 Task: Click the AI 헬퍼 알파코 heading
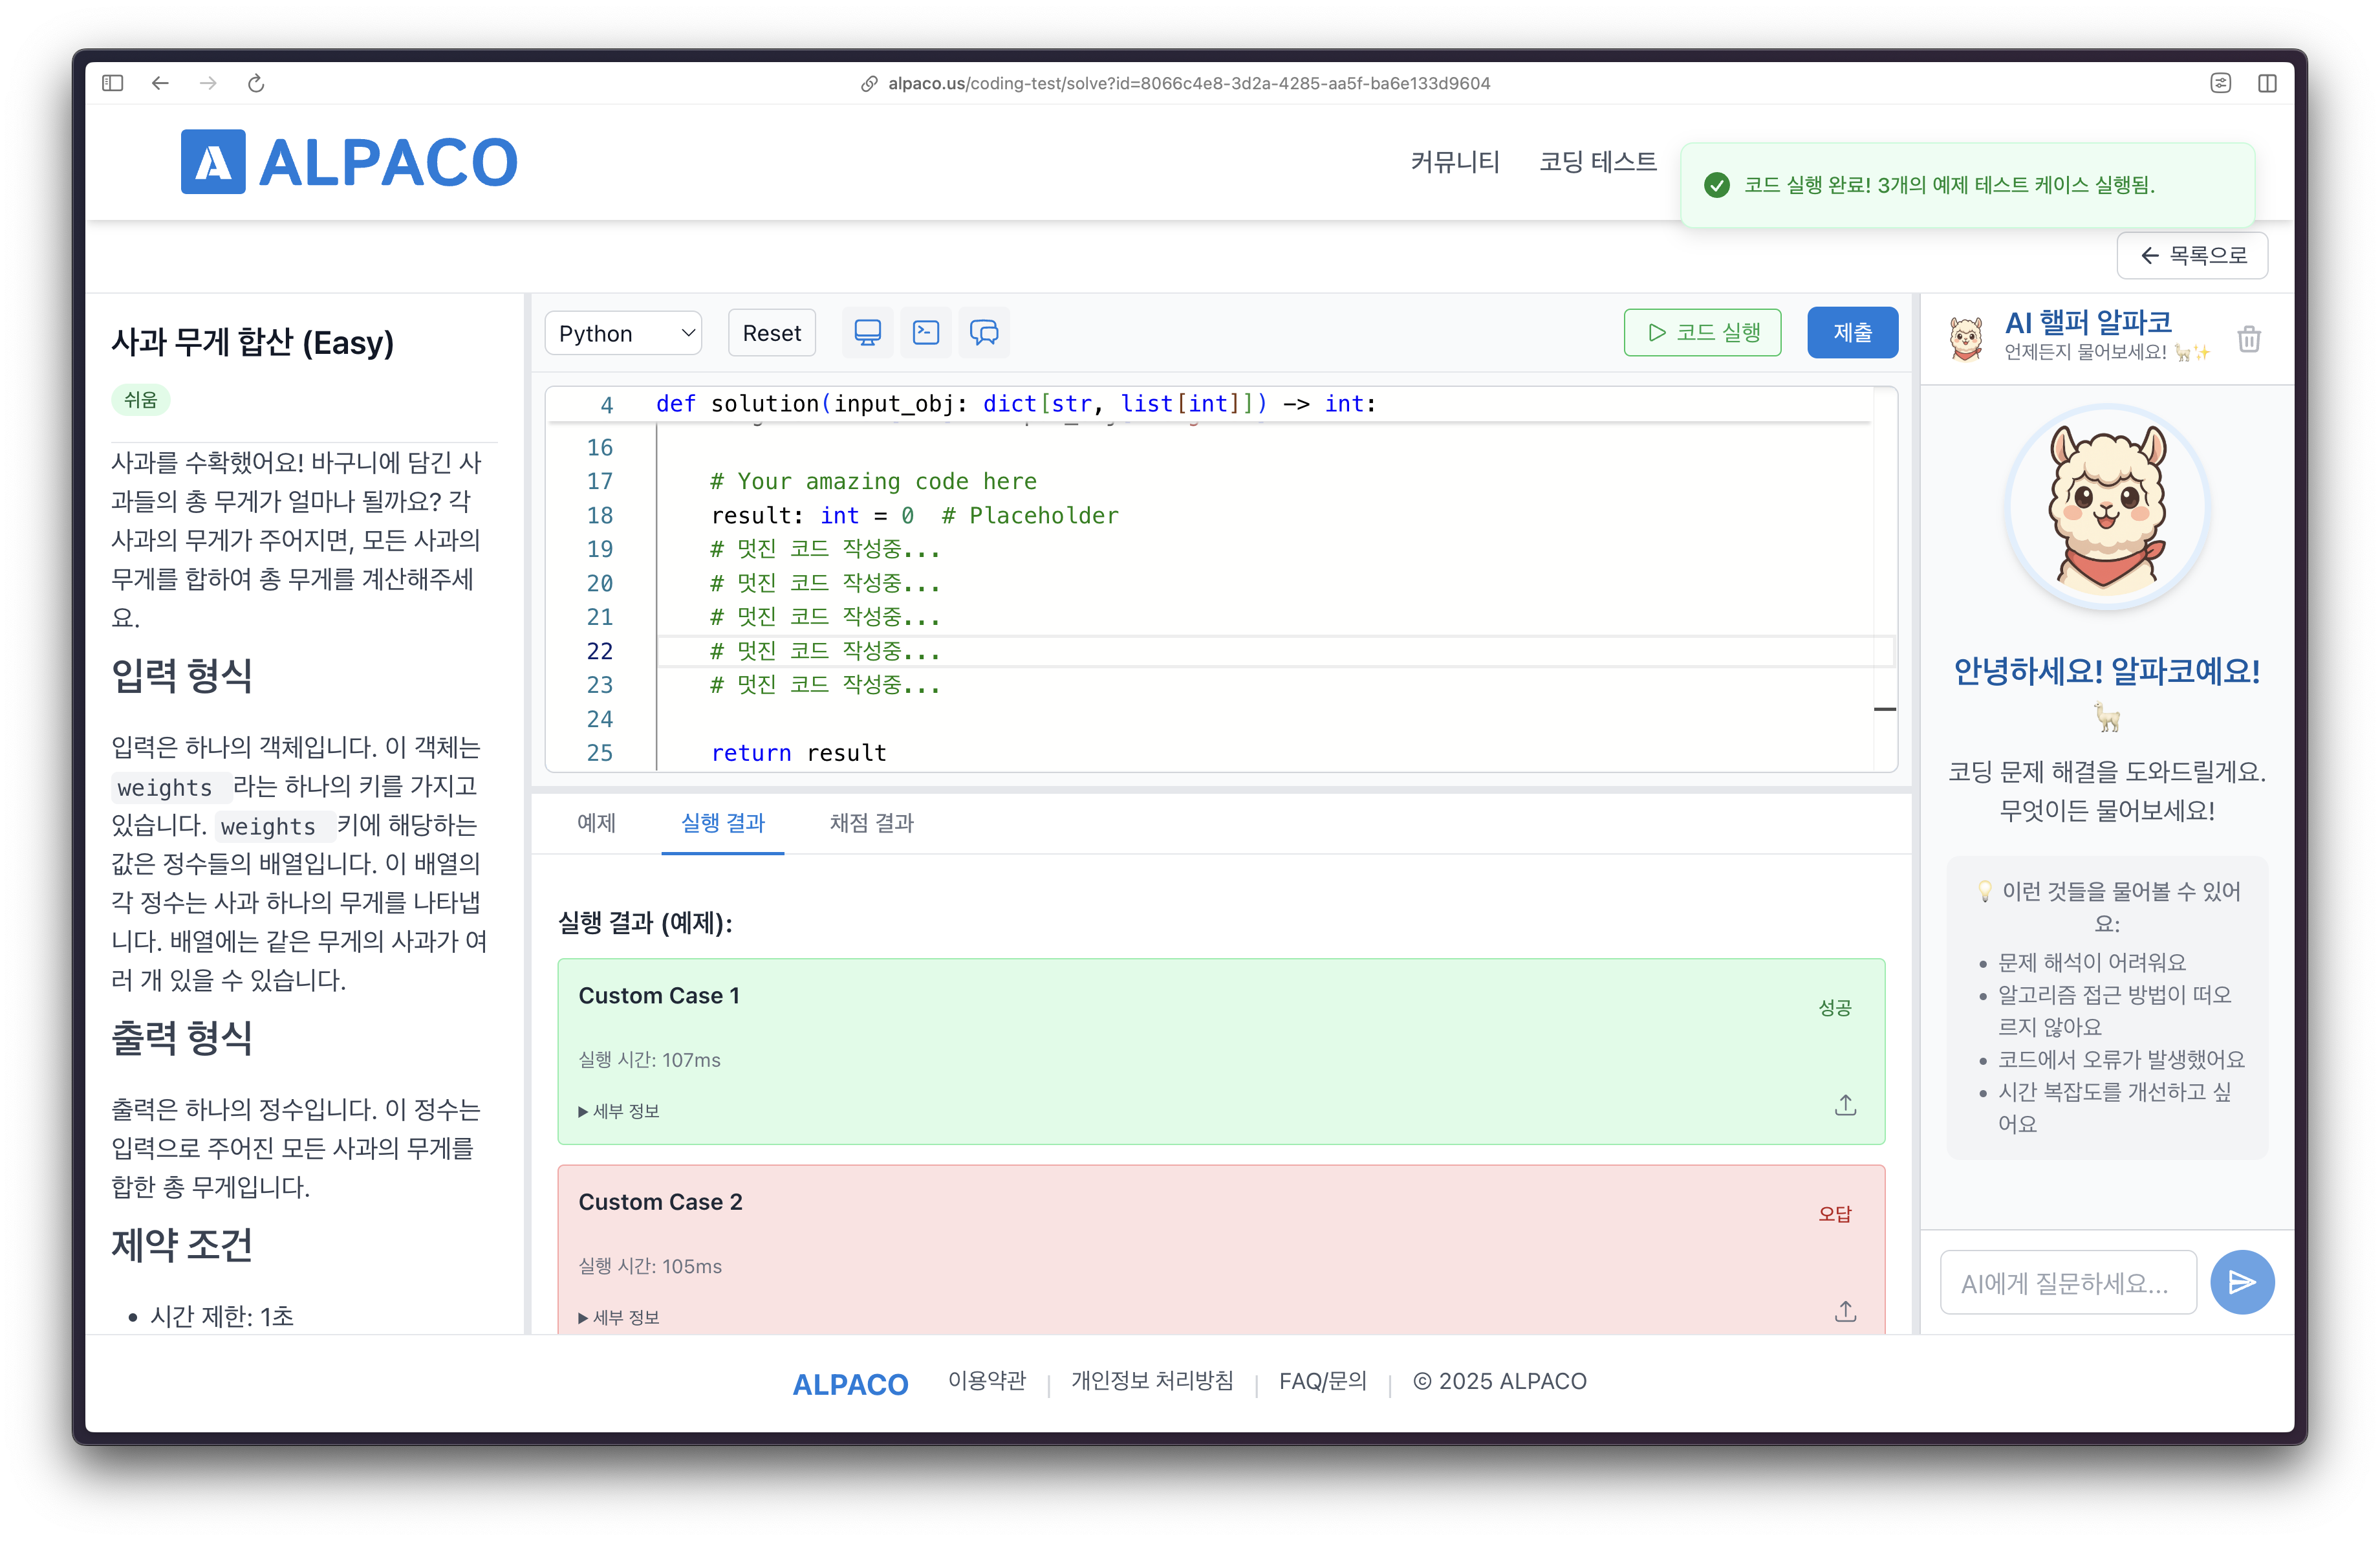click(x=2088, y=322)
